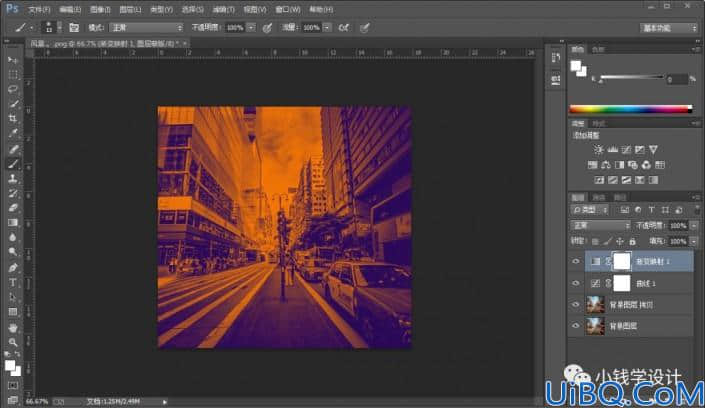705x408 pixels.
Task: Select the Move tool
Action: tap(13, 60)
